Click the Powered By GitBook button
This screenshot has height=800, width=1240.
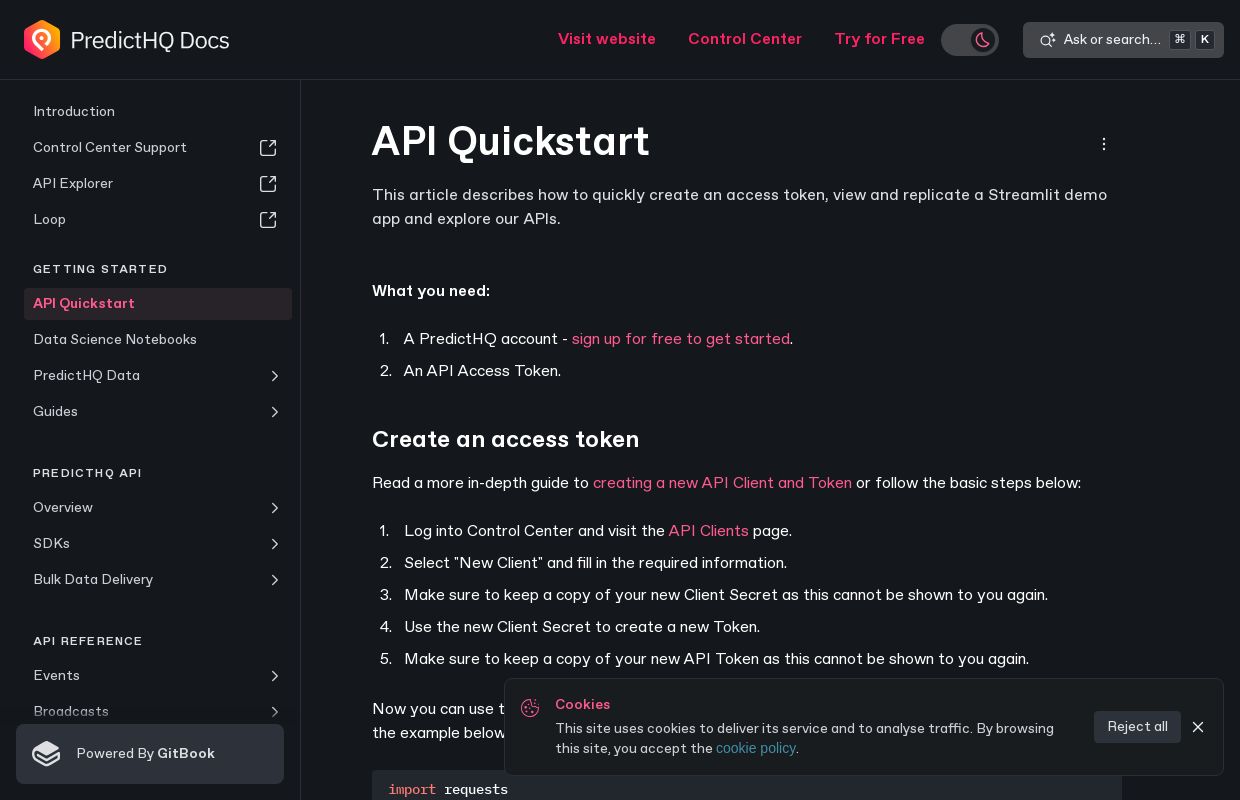pos(150,754)
